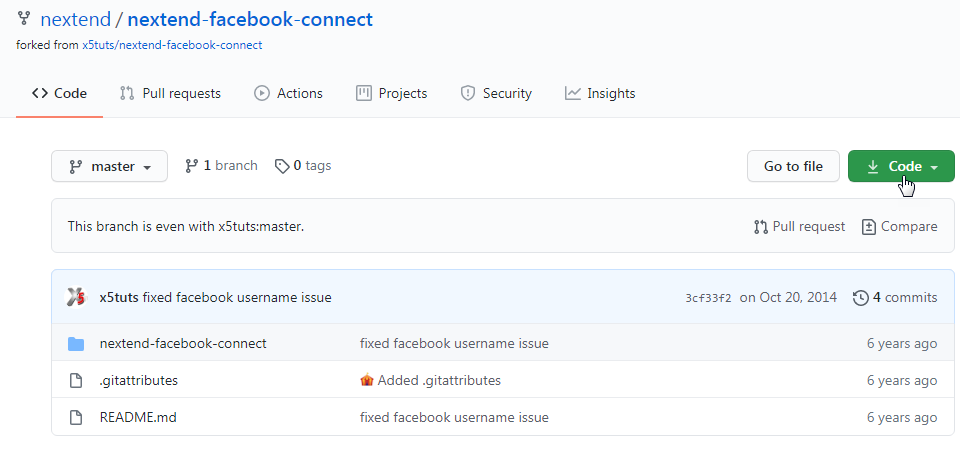Open commit hash 3cf33f2
This screenshot has height=451, width=960.
tap(708, 298)
